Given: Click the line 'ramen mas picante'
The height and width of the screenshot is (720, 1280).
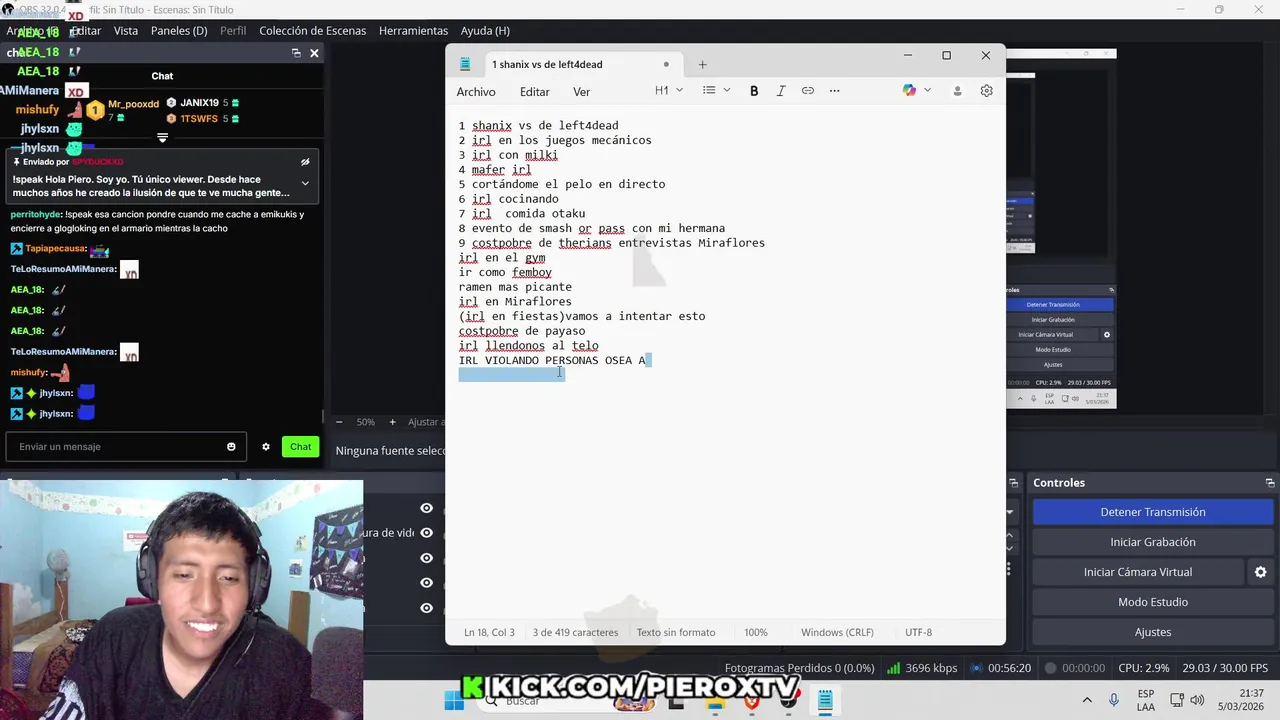Looking at the screenshot, I should coord(515,287).
